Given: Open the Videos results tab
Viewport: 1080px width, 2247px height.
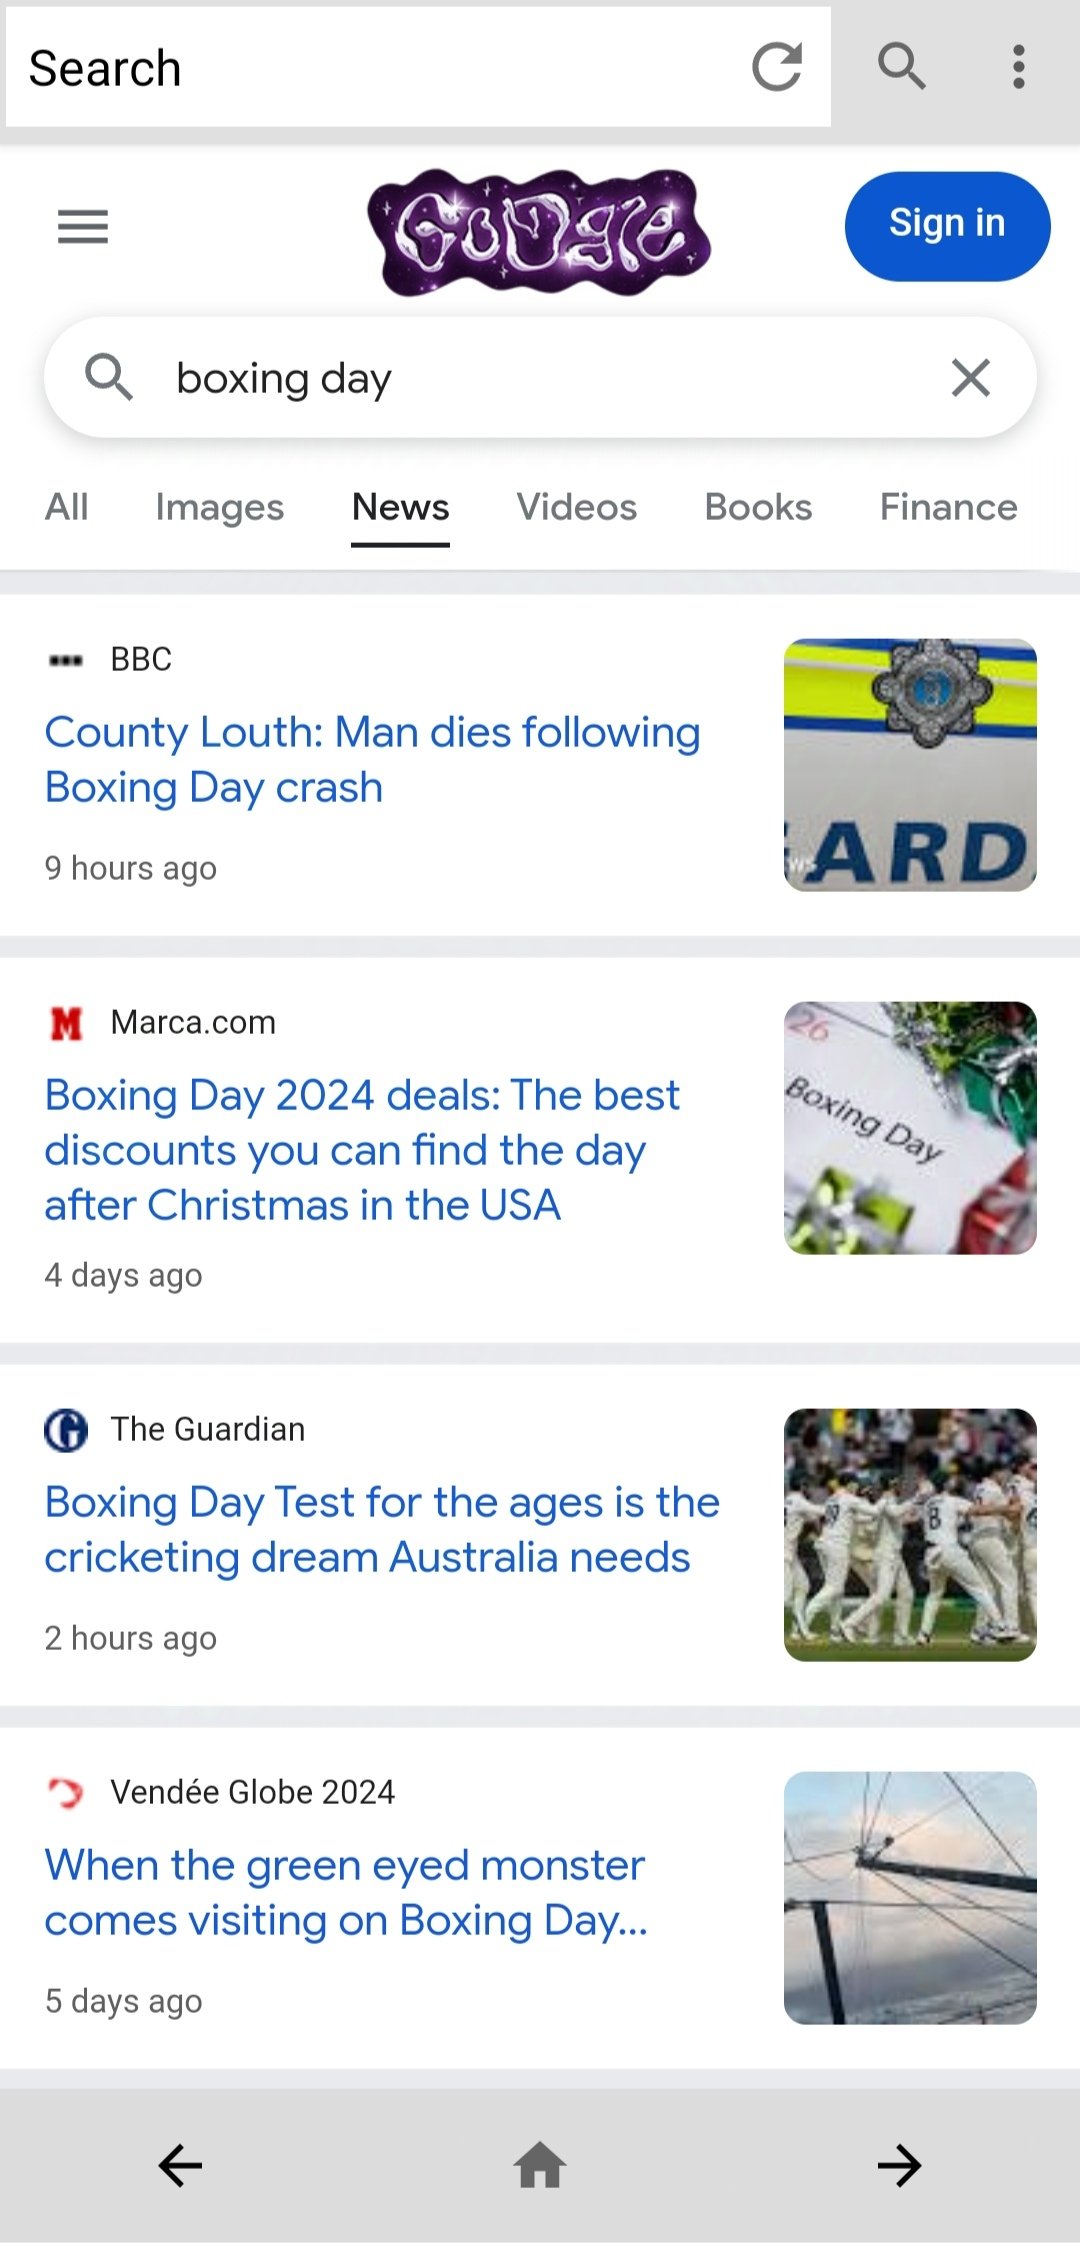Looking at the screenshot, I should tap(576, 507).
